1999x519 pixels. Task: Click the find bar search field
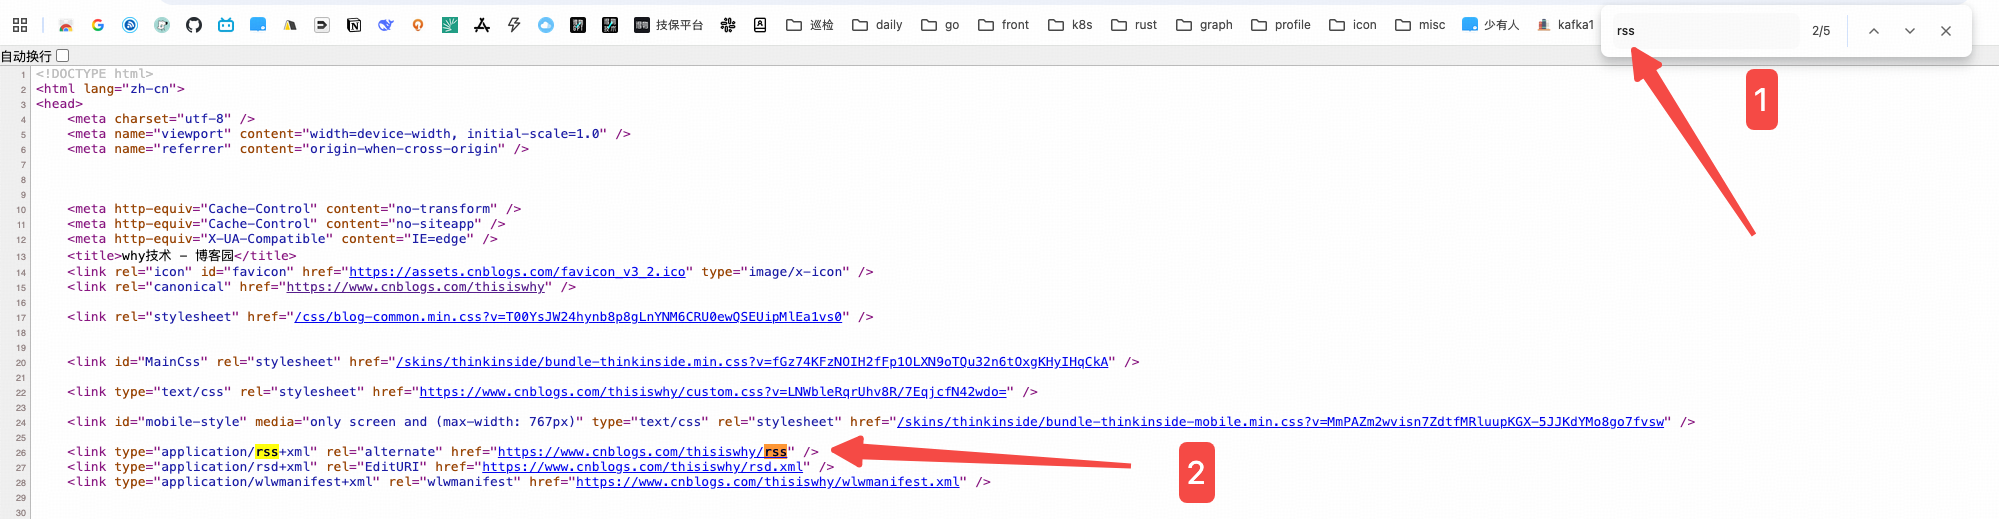[1700, 31]
